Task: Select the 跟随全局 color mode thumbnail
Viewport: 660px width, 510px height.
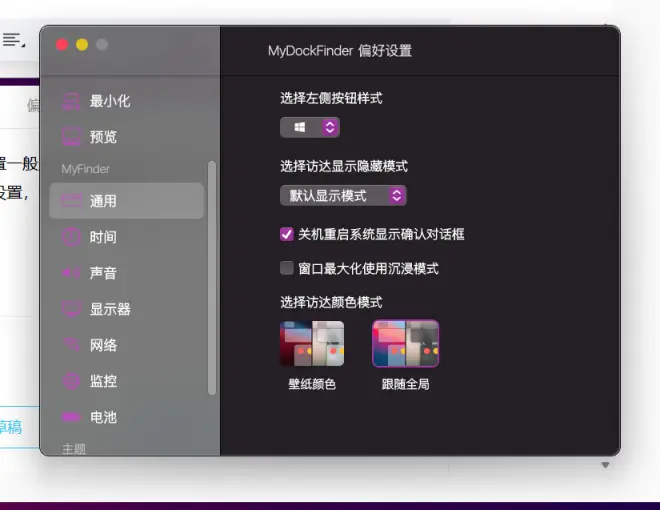Action: click(x=405, y=343)
